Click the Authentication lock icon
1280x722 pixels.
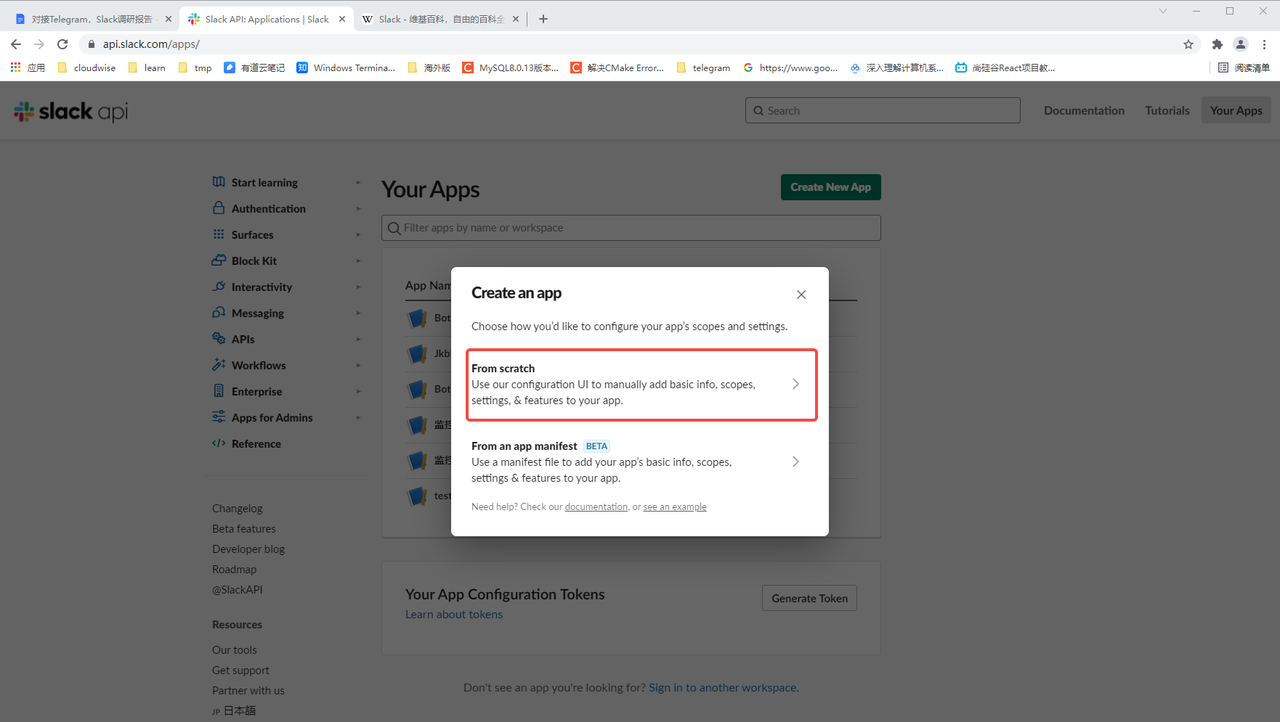click(219, 208)
